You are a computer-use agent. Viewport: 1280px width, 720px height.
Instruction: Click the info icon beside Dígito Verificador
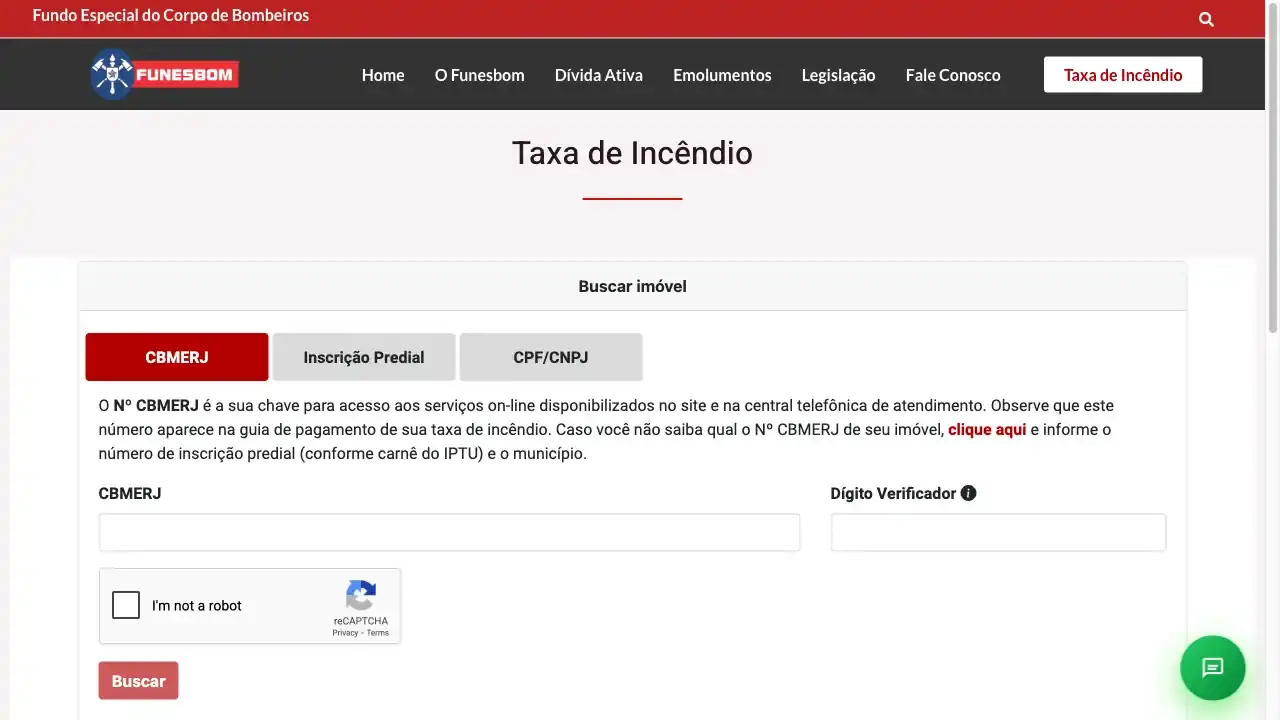point(967,491)
